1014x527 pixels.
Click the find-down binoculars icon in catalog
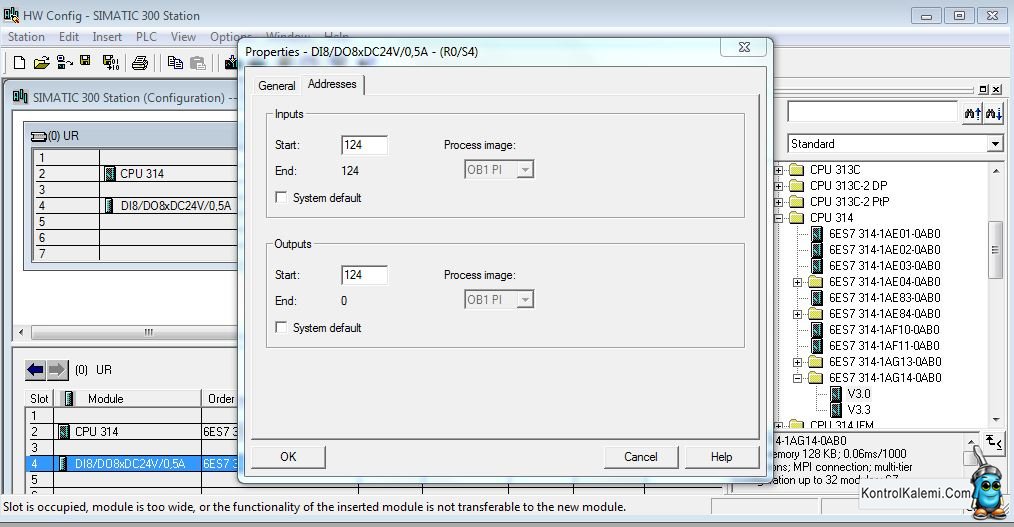tap(994, 113)
